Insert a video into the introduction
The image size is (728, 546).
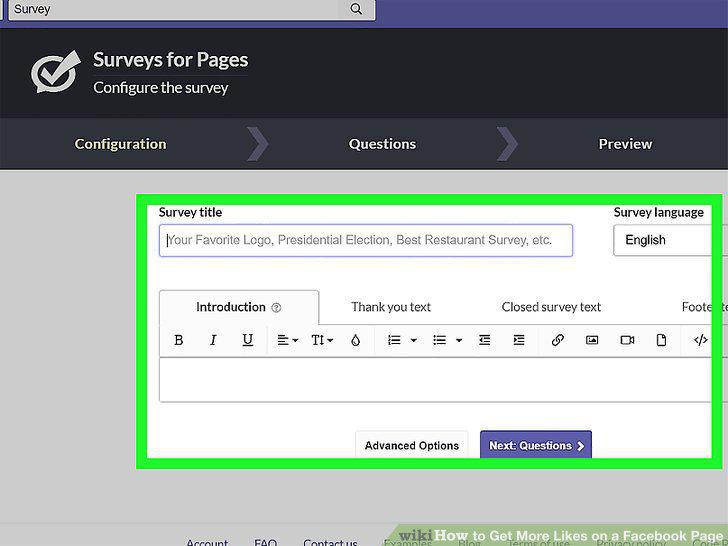tap(627, 340)
